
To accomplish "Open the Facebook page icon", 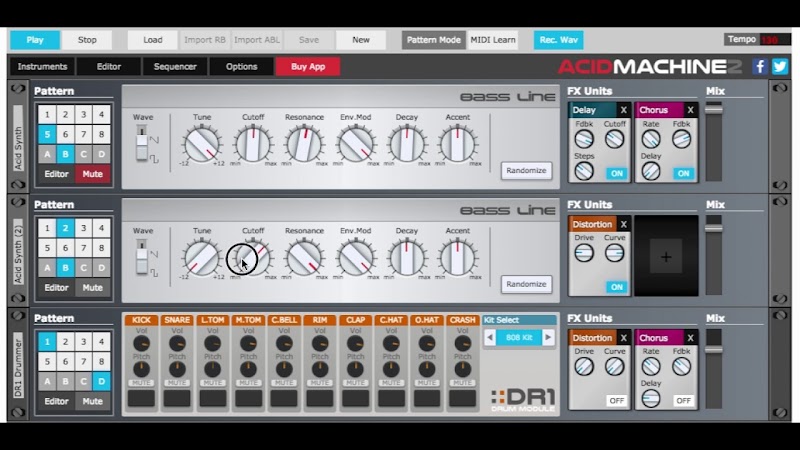I will click(x=760, y=66).
